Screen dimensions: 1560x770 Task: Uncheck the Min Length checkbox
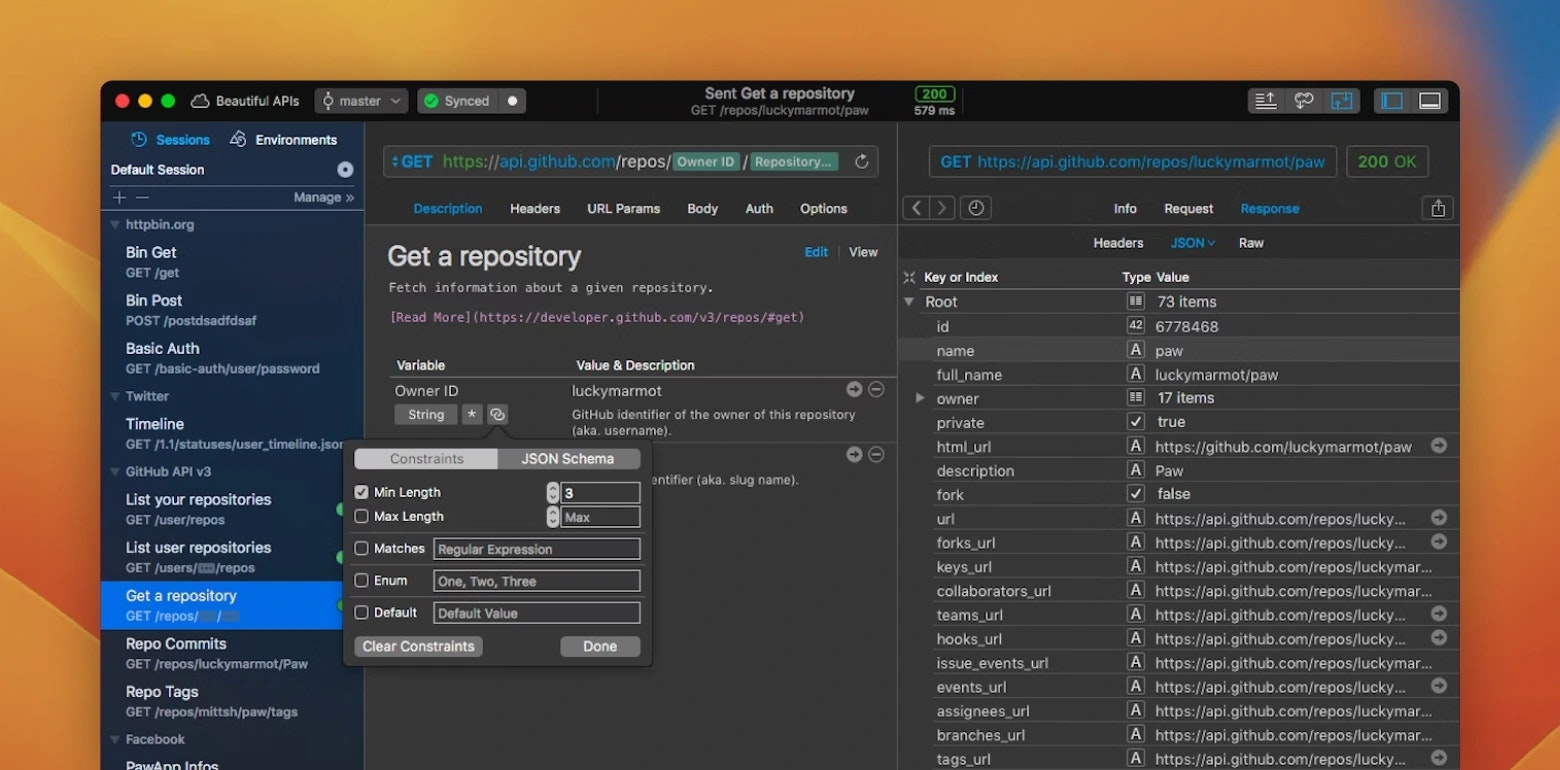[x=362, y=492]
